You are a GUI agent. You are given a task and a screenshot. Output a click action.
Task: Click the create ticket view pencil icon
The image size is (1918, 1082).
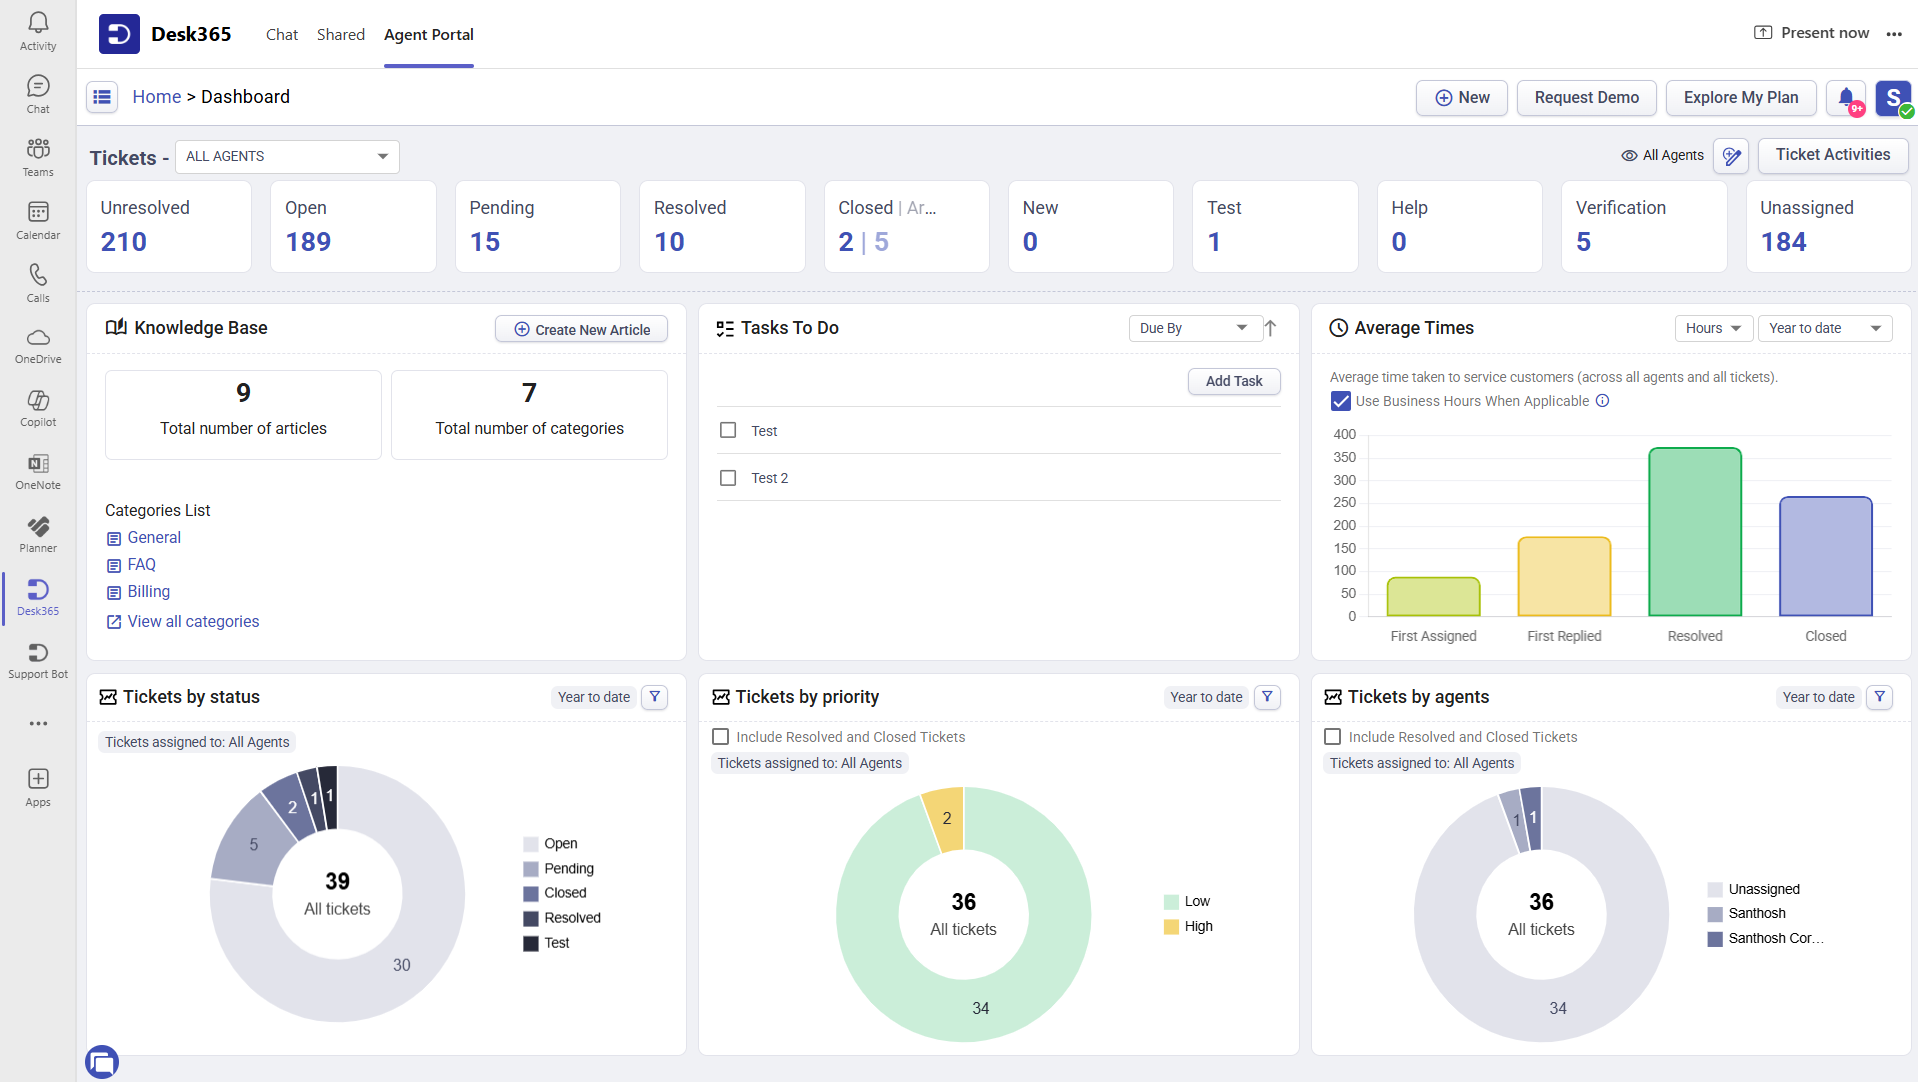1731,156
